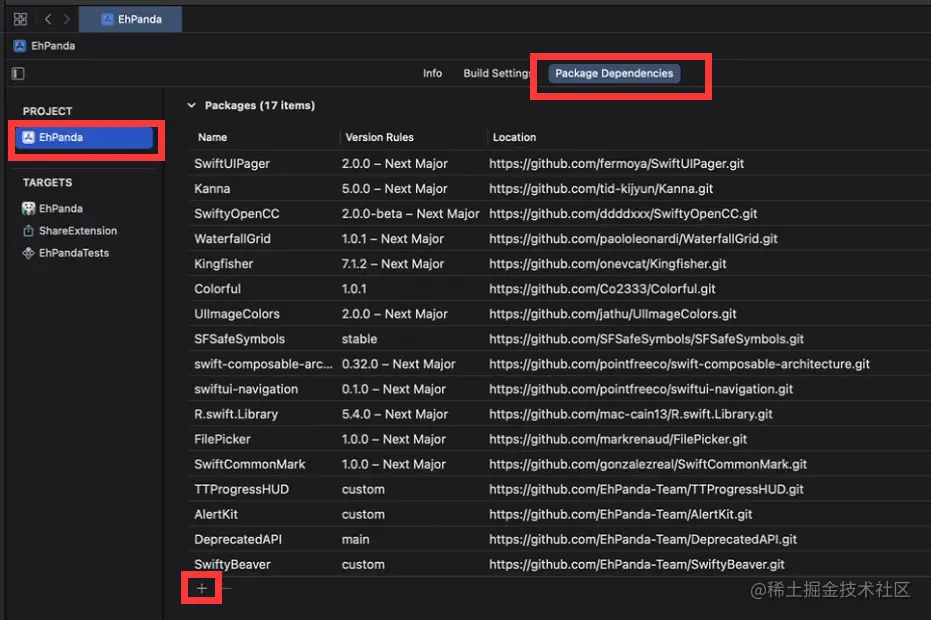Select the DeprecatedAPI package row

pyautogui.click(x=558, y=539)
